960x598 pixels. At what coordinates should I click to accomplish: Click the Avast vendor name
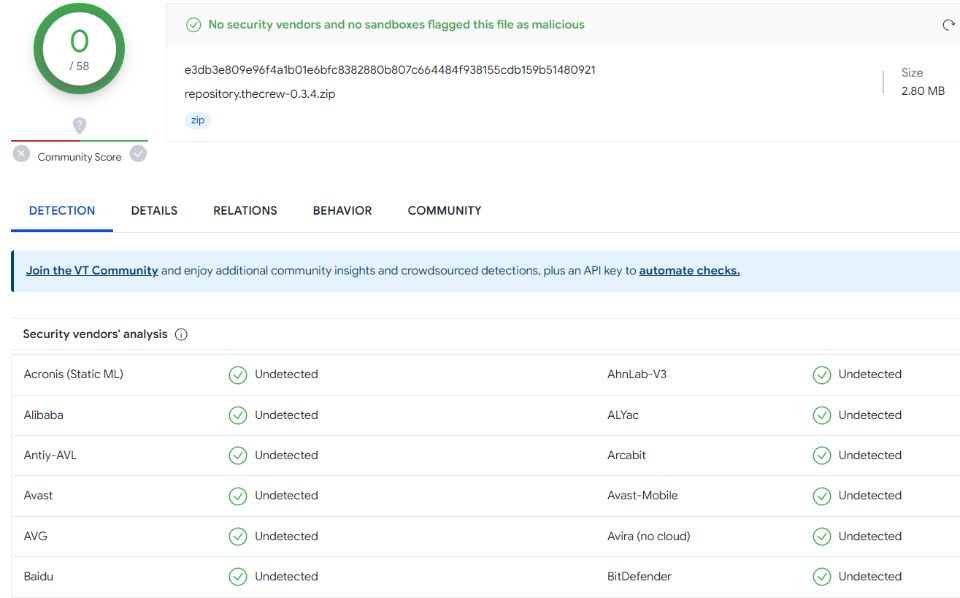(38, 496)
